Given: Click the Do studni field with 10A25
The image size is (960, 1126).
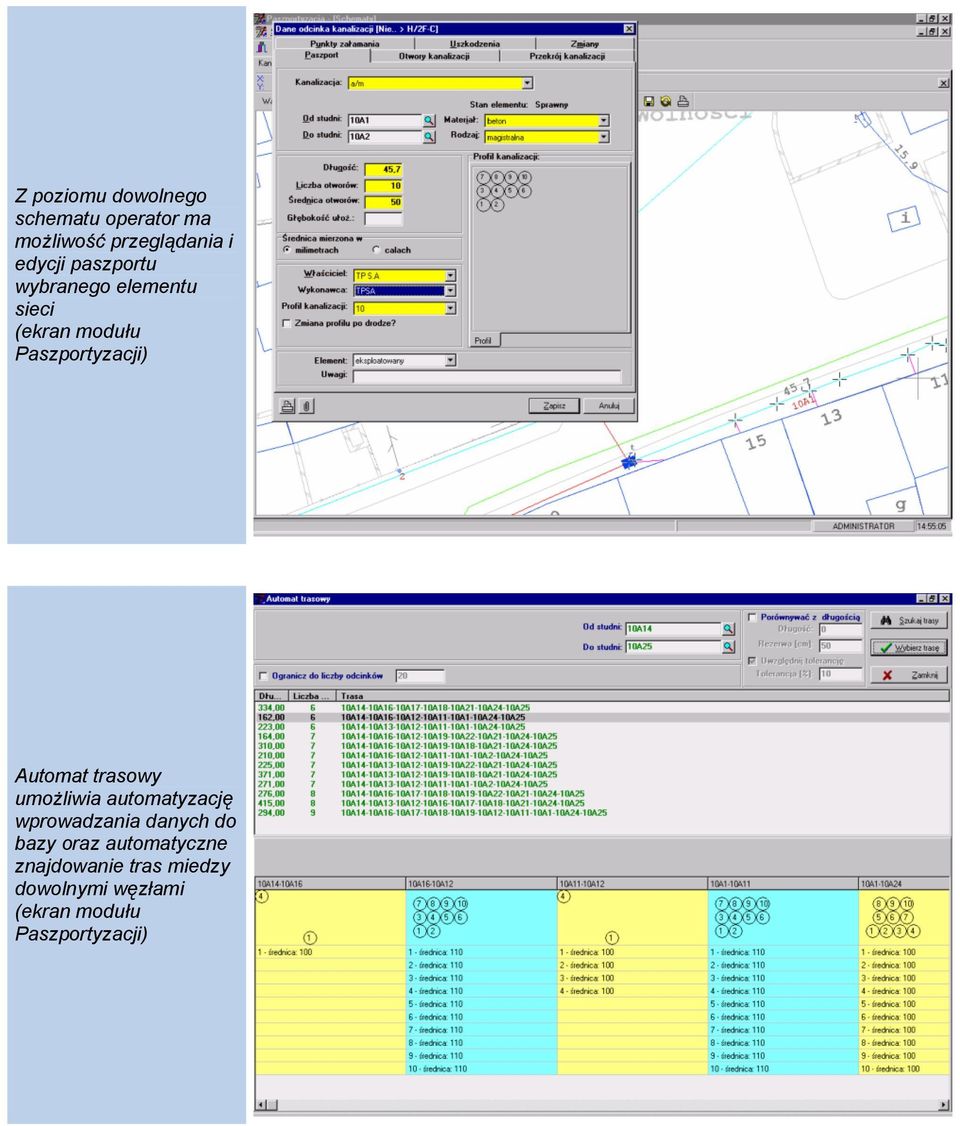Looking at the screenshot, I should (x=674, y=647).
